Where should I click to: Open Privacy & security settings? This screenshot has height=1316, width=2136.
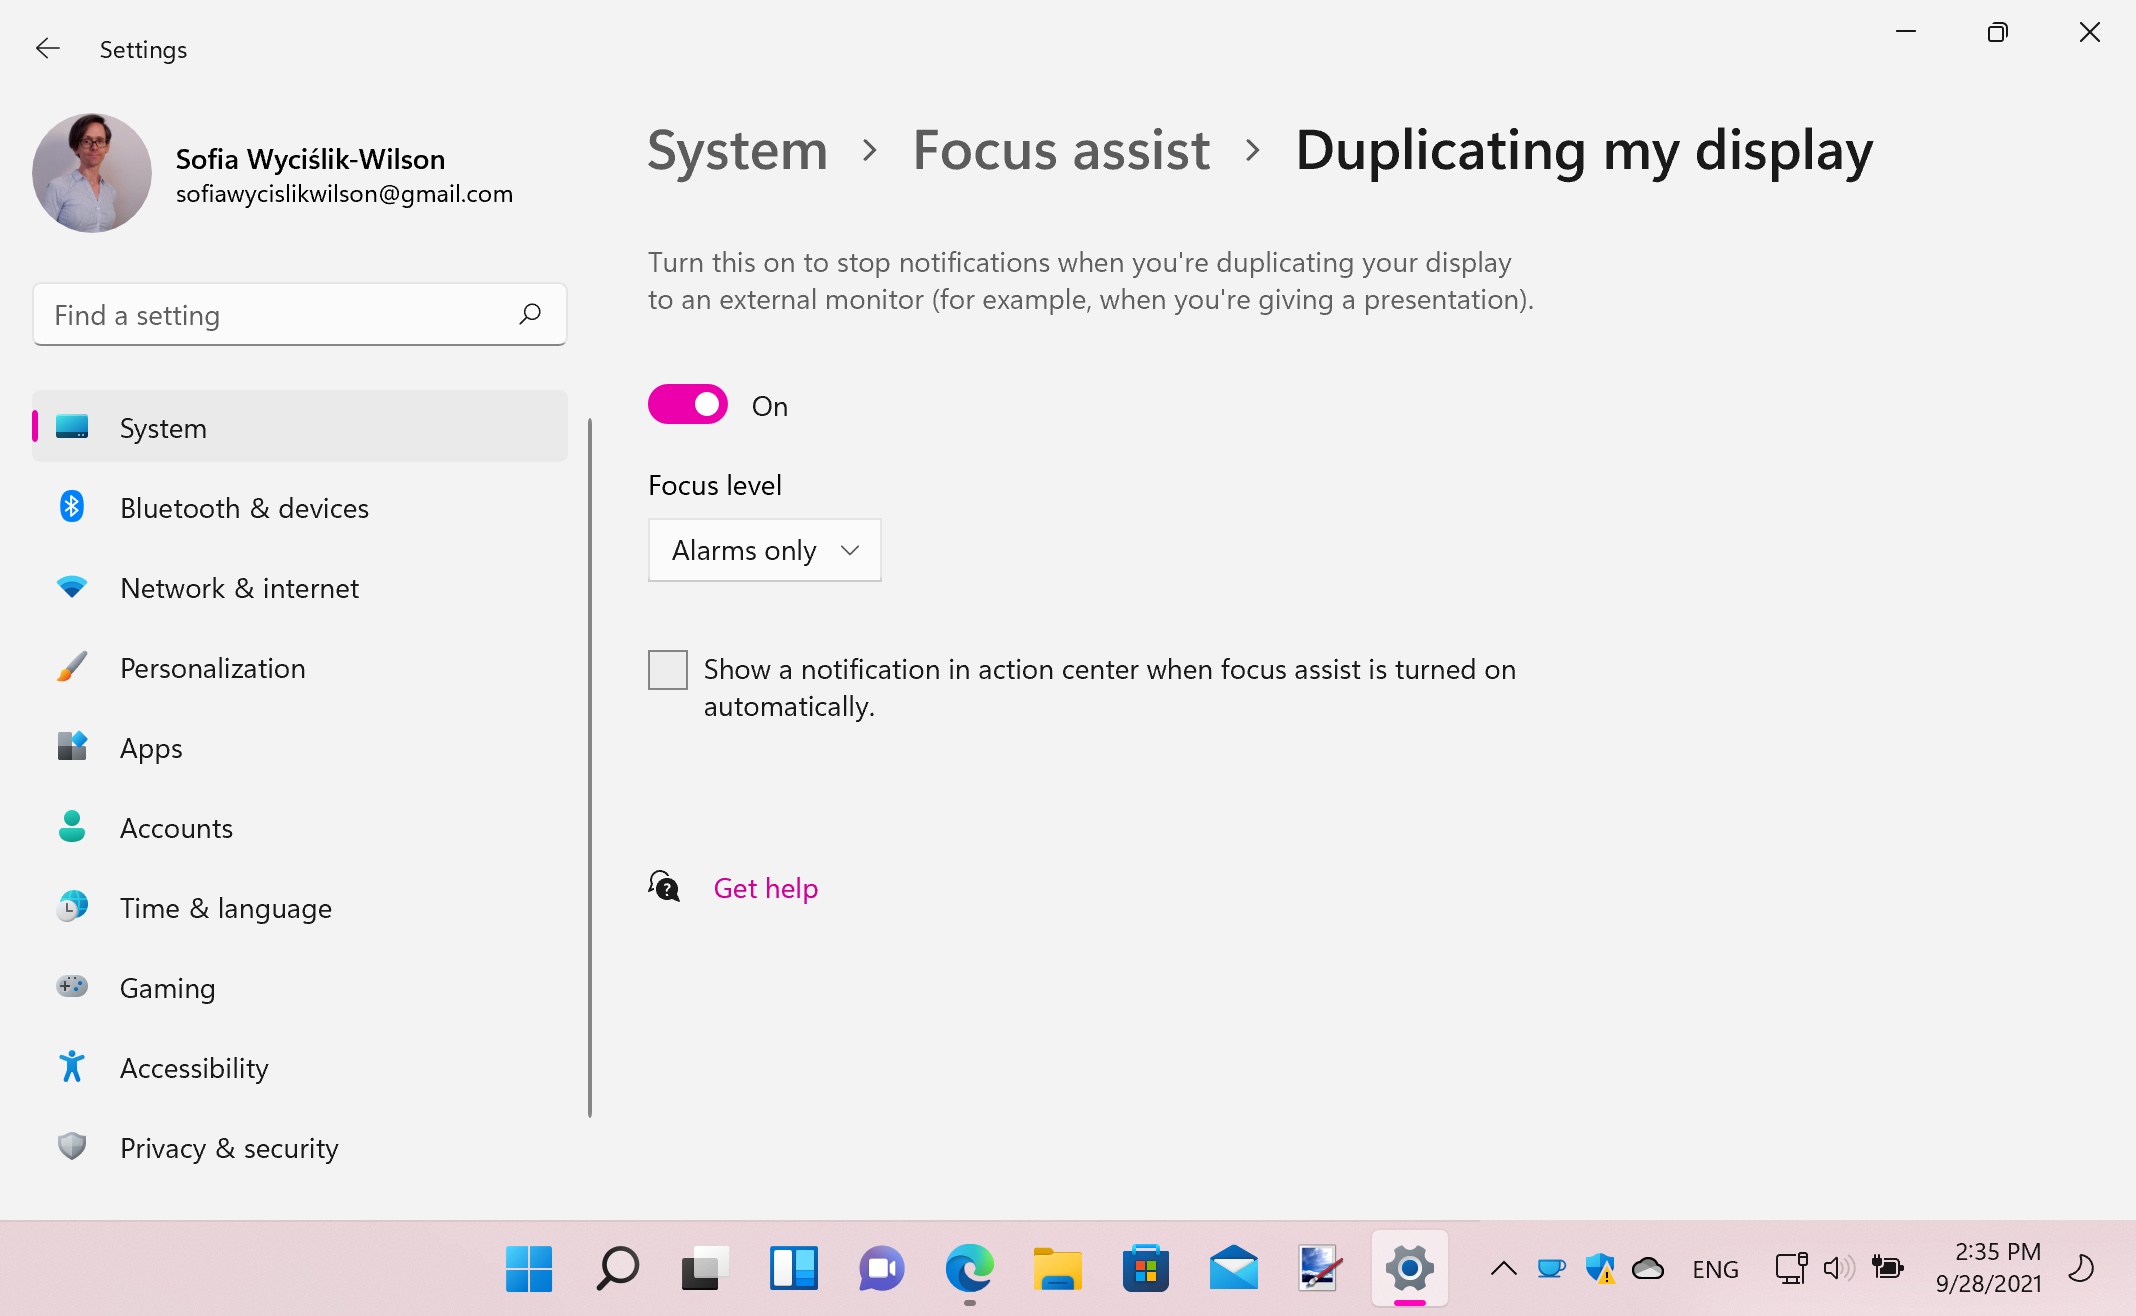(x=300, y=1147)
